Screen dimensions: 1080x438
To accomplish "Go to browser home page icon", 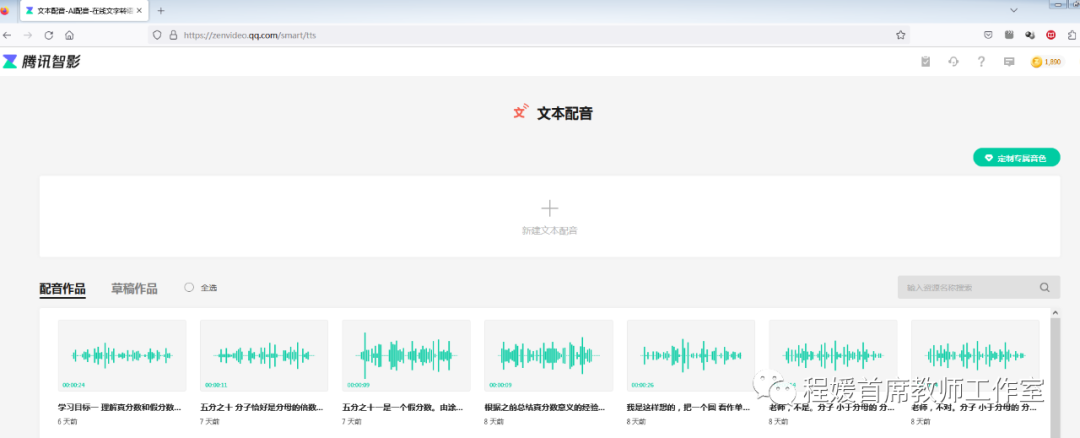I will 69,35.
